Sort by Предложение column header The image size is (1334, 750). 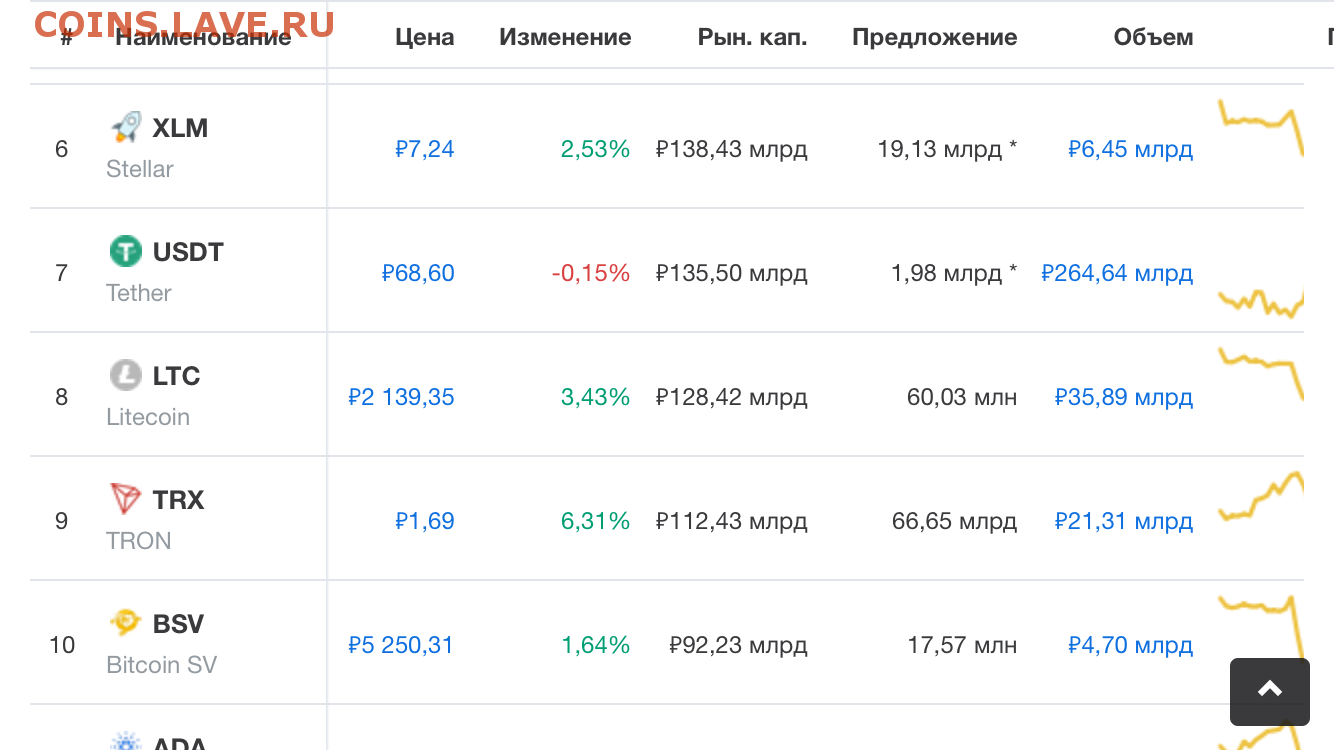coord(935,37)
